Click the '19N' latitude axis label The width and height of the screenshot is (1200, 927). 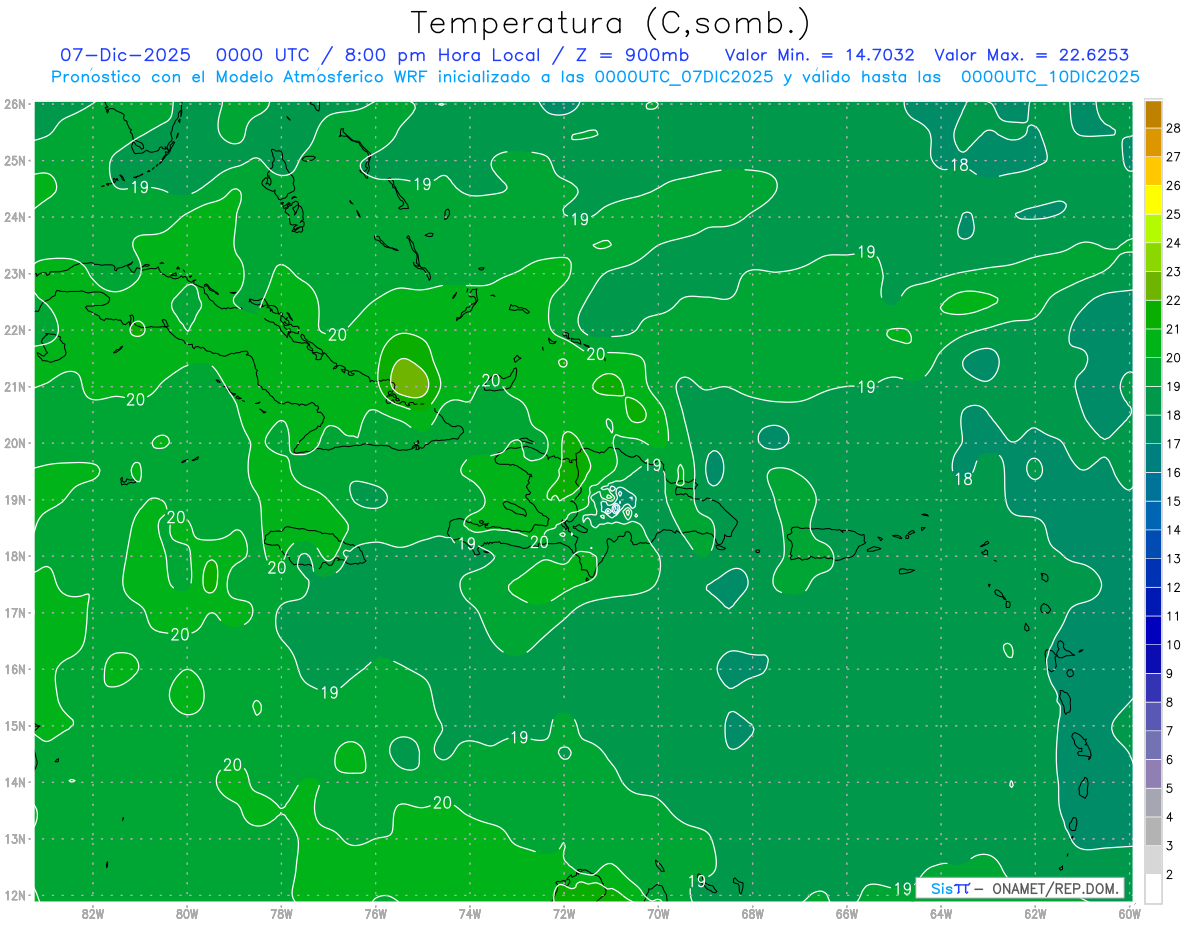coord(15,499)
